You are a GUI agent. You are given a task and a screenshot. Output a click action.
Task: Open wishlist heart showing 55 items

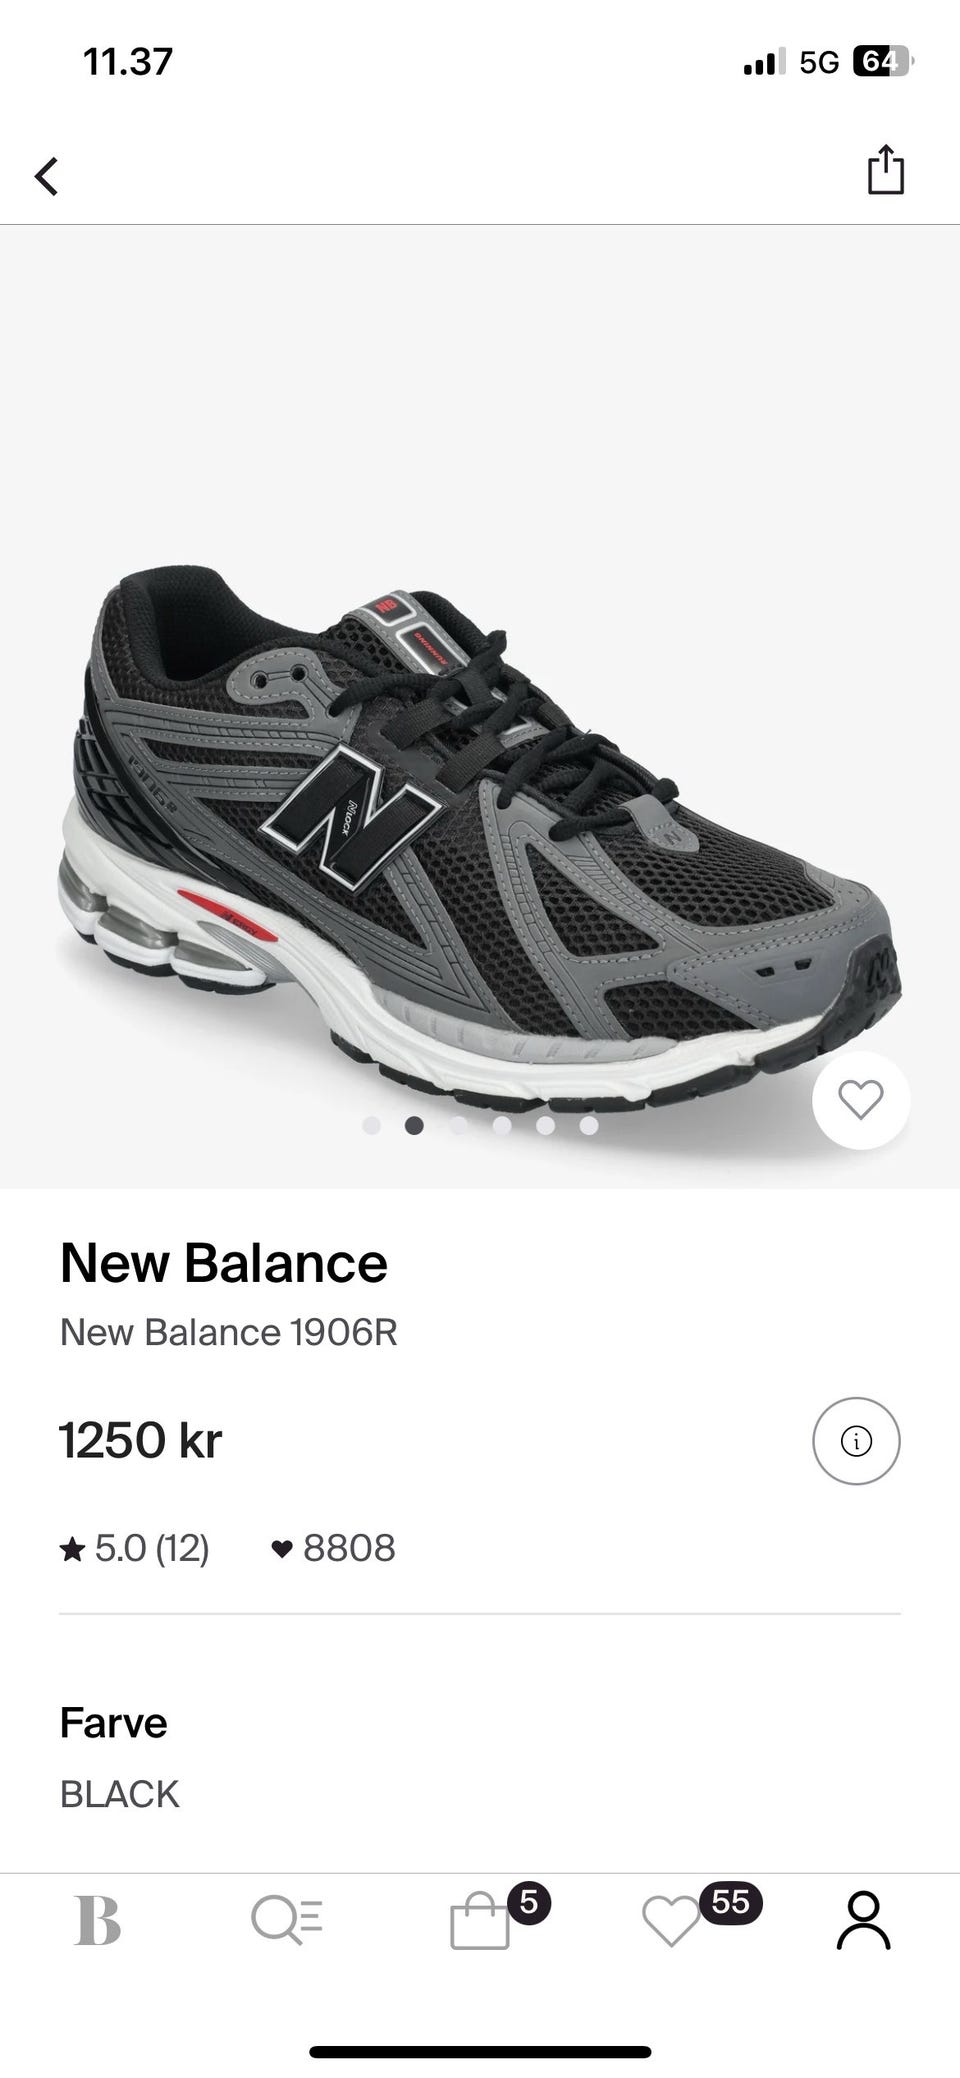point(700,1916)
